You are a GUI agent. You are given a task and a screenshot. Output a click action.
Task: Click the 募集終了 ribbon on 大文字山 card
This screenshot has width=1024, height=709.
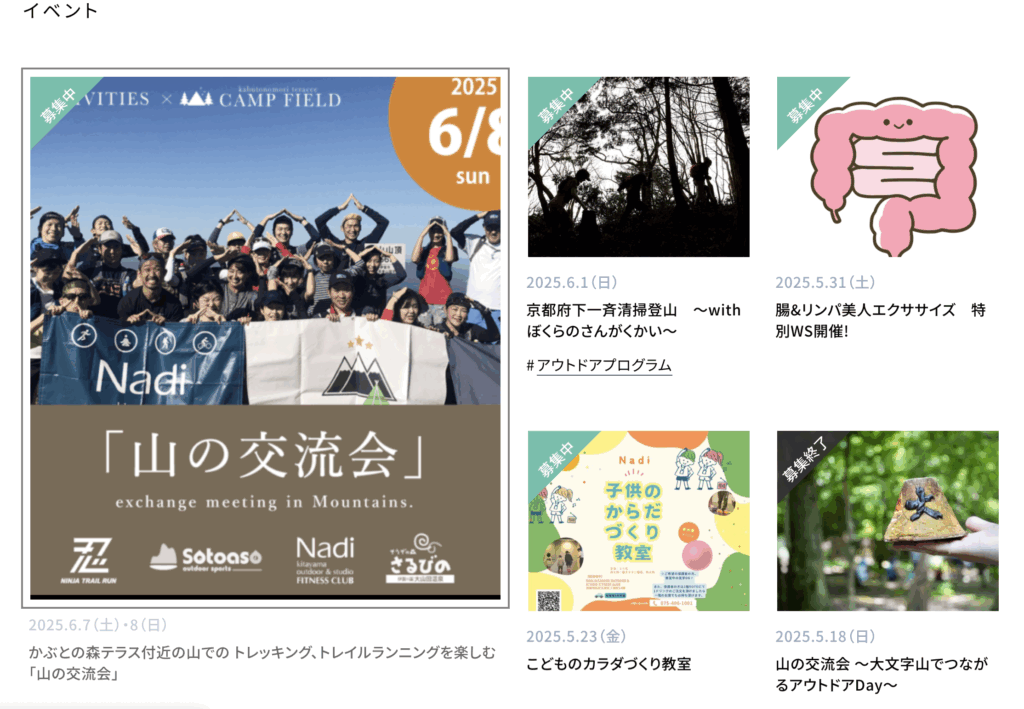click(805, 458)
